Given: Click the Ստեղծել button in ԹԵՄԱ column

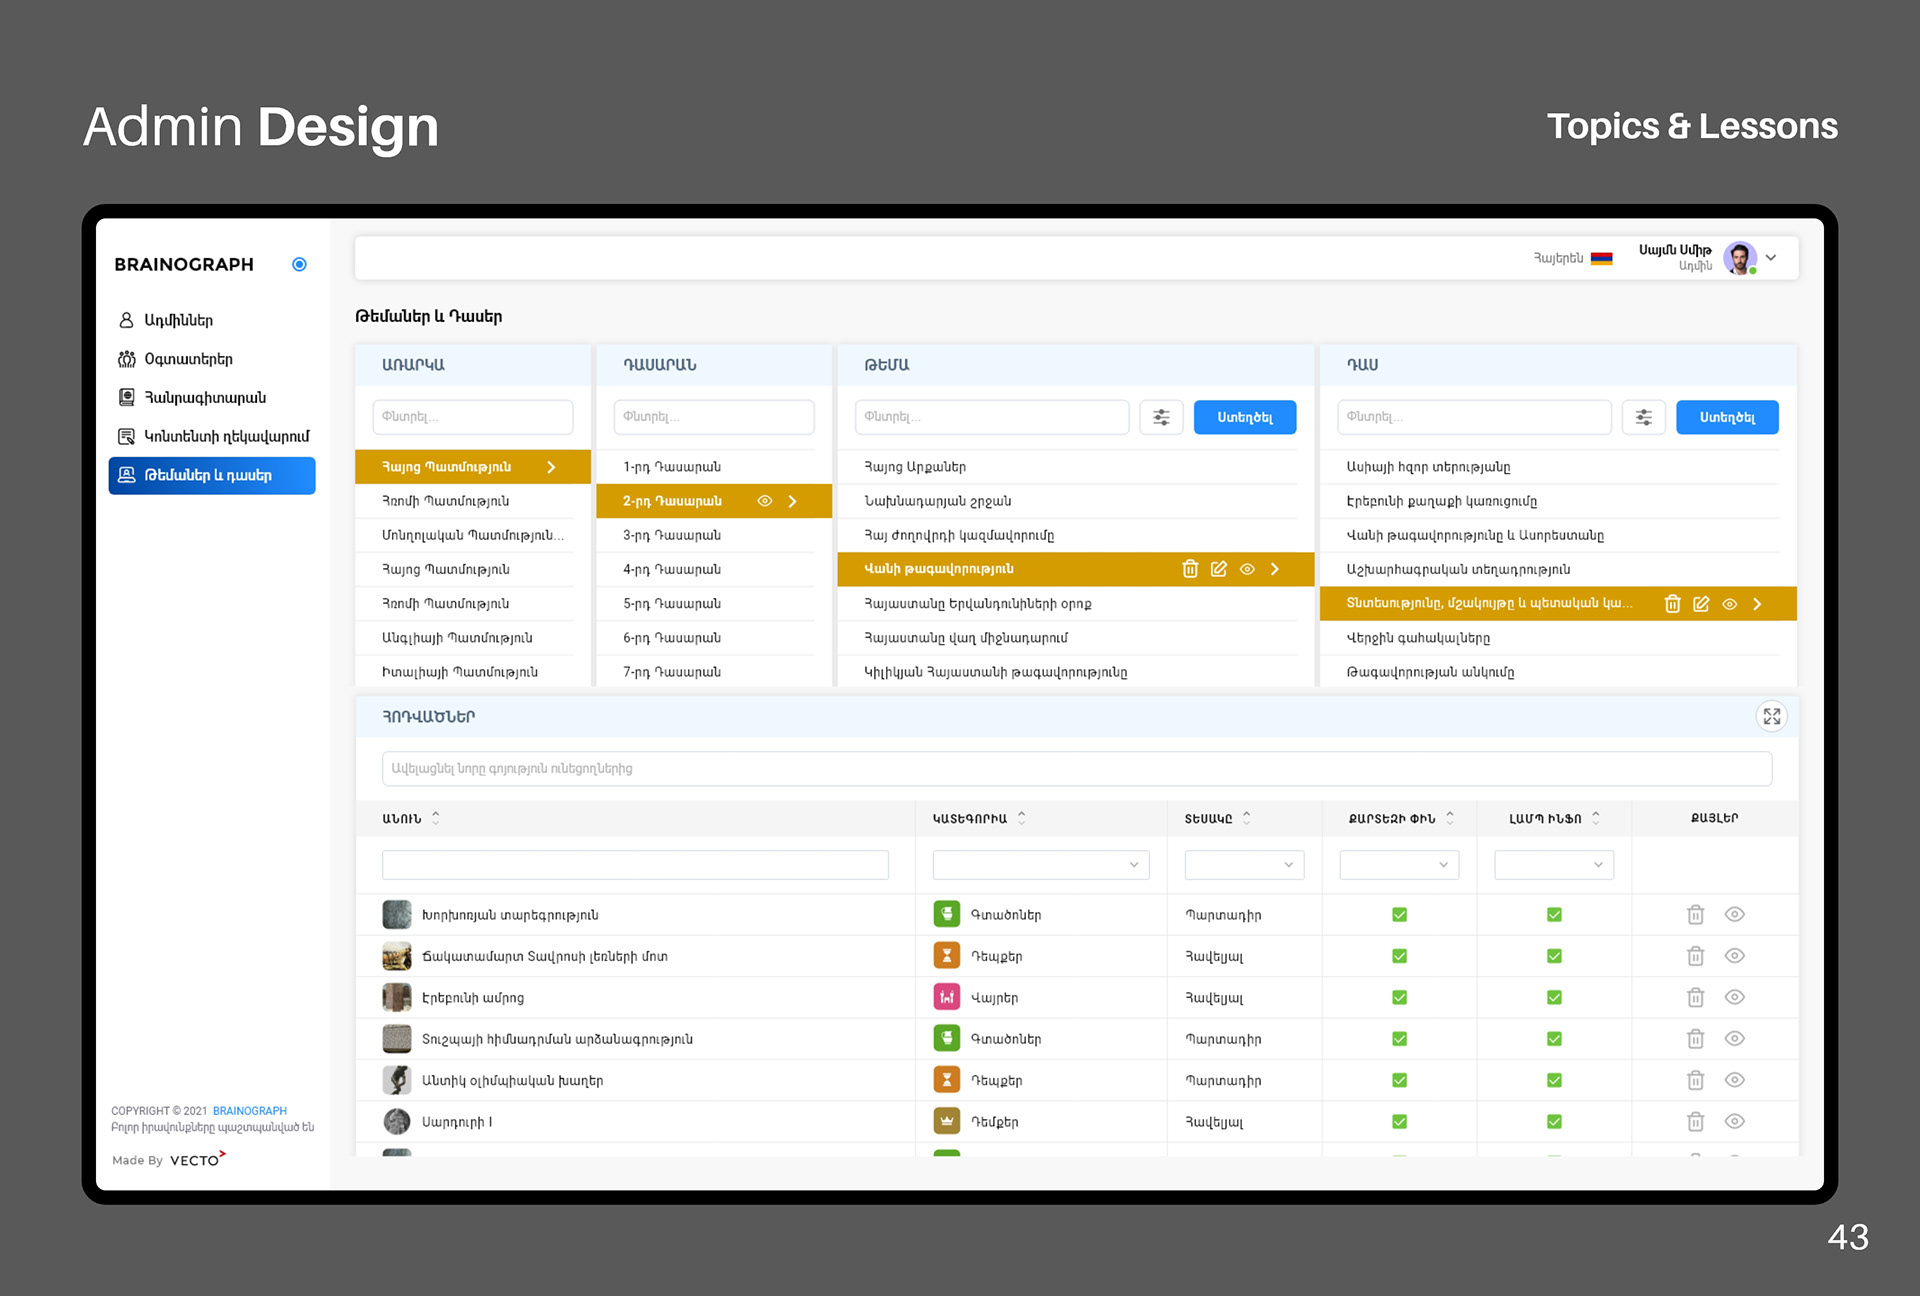Looking at the screenshot, I should (1244, 417).
